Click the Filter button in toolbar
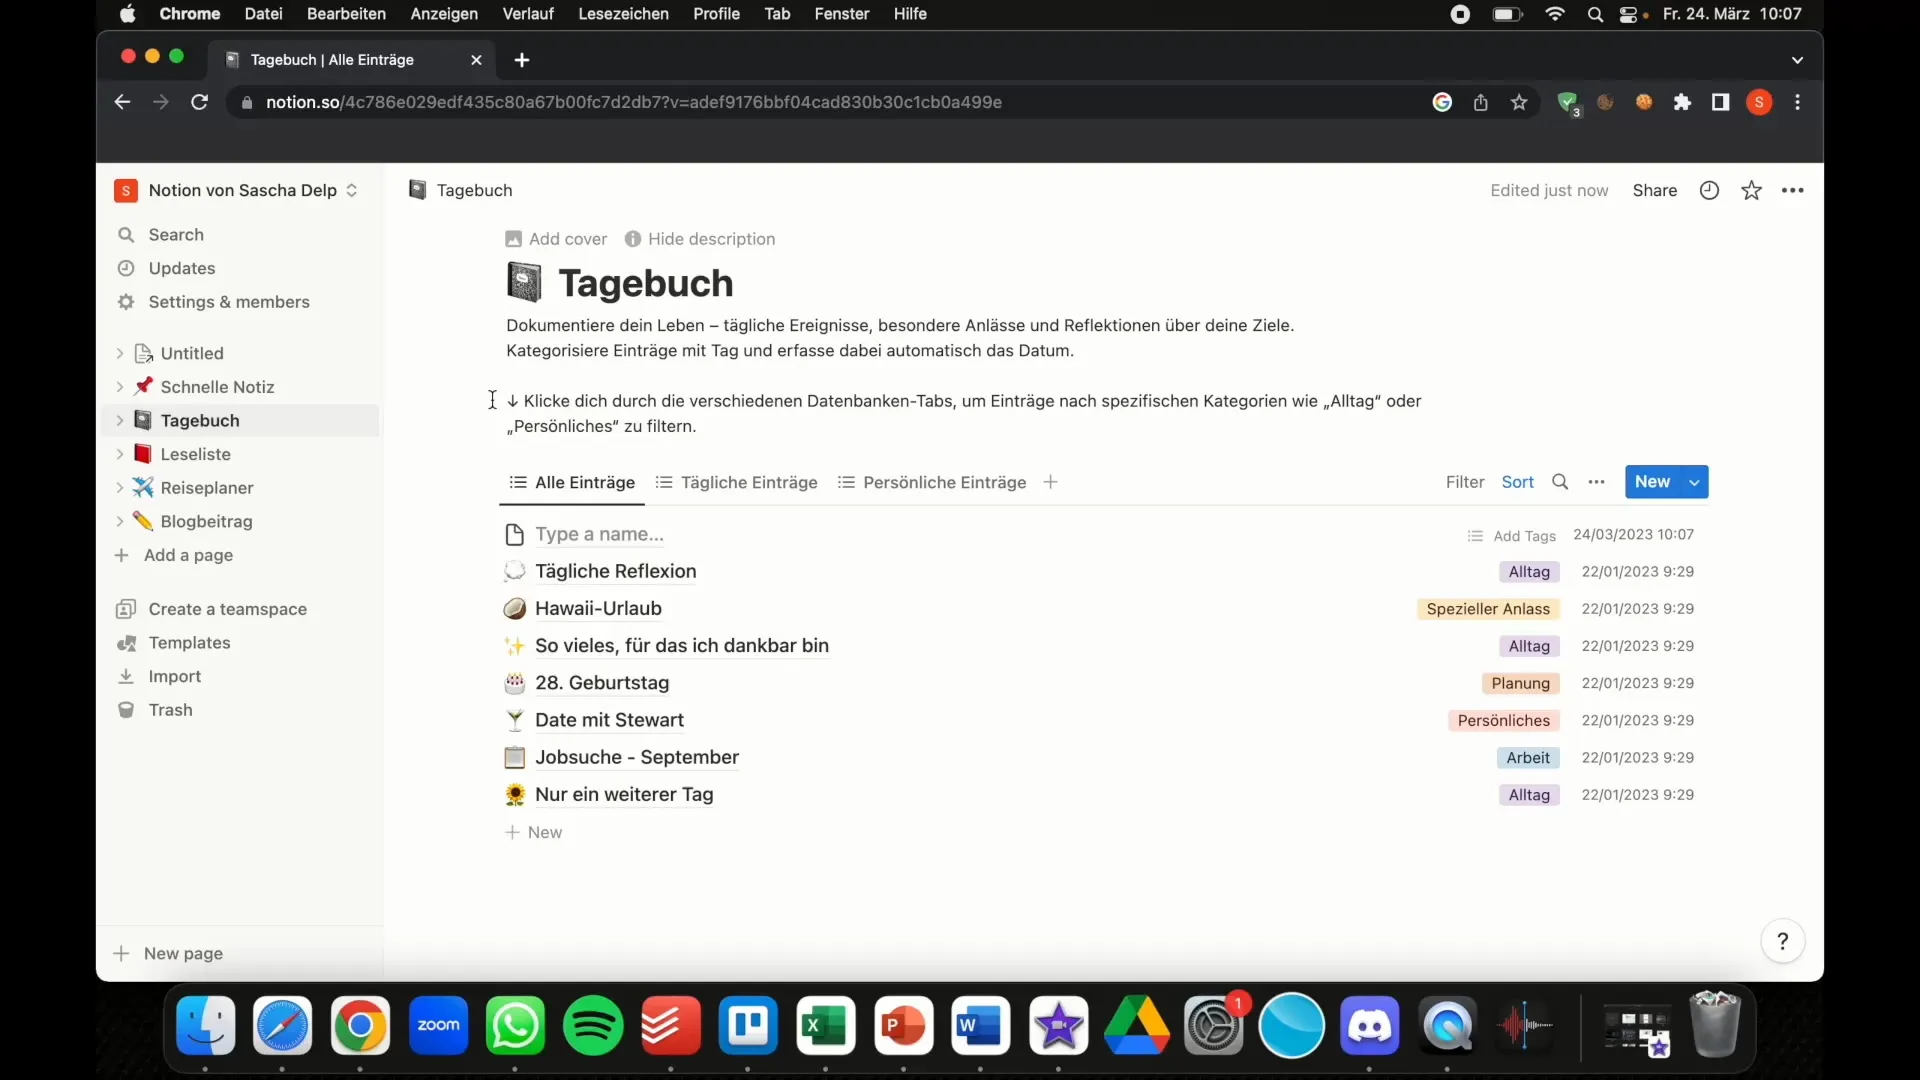1920x1080 pixels. tap(1465, 481)
